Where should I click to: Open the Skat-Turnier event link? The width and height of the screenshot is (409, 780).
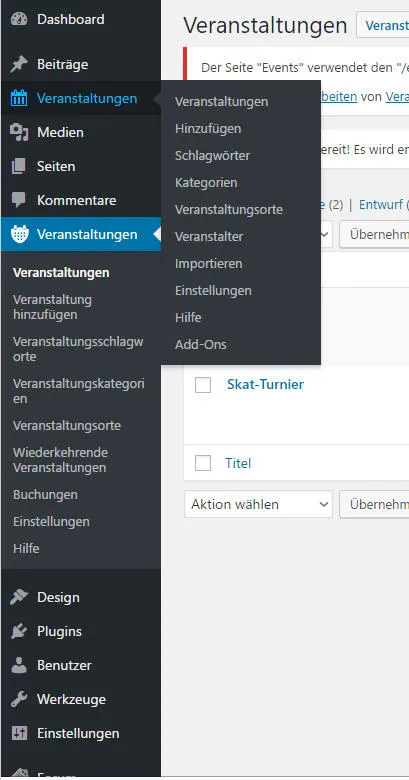265,385
